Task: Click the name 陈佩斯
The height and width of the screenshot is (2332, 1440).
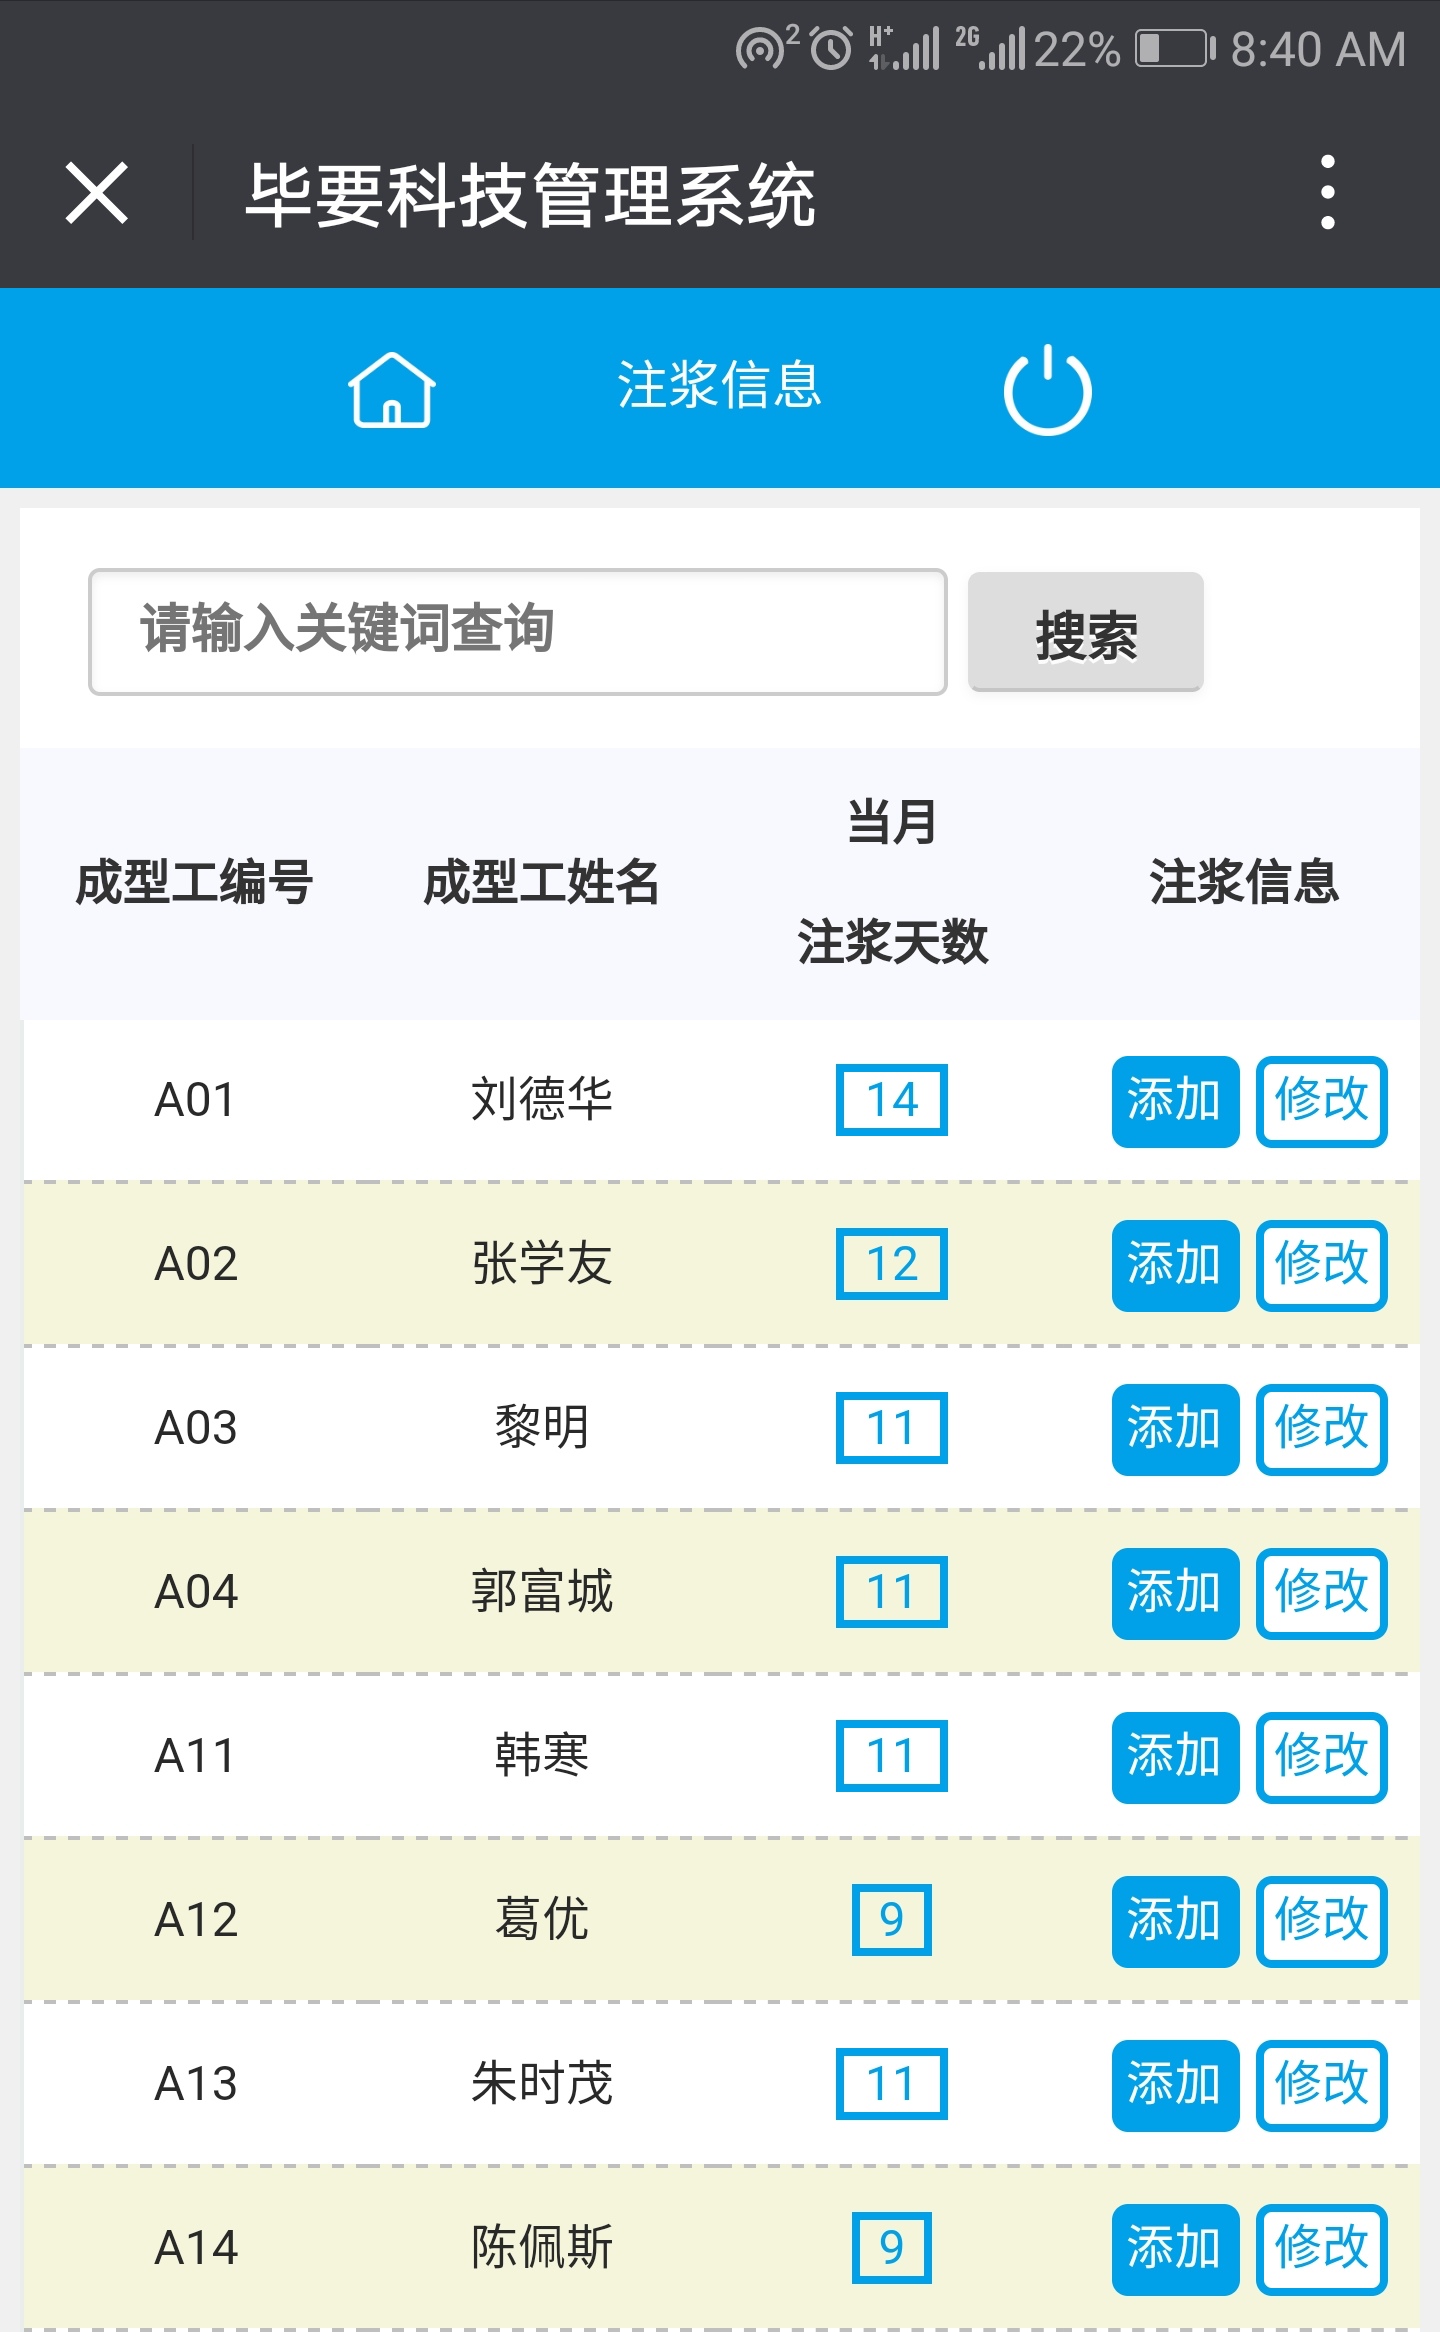Action: pos(541,2248)
